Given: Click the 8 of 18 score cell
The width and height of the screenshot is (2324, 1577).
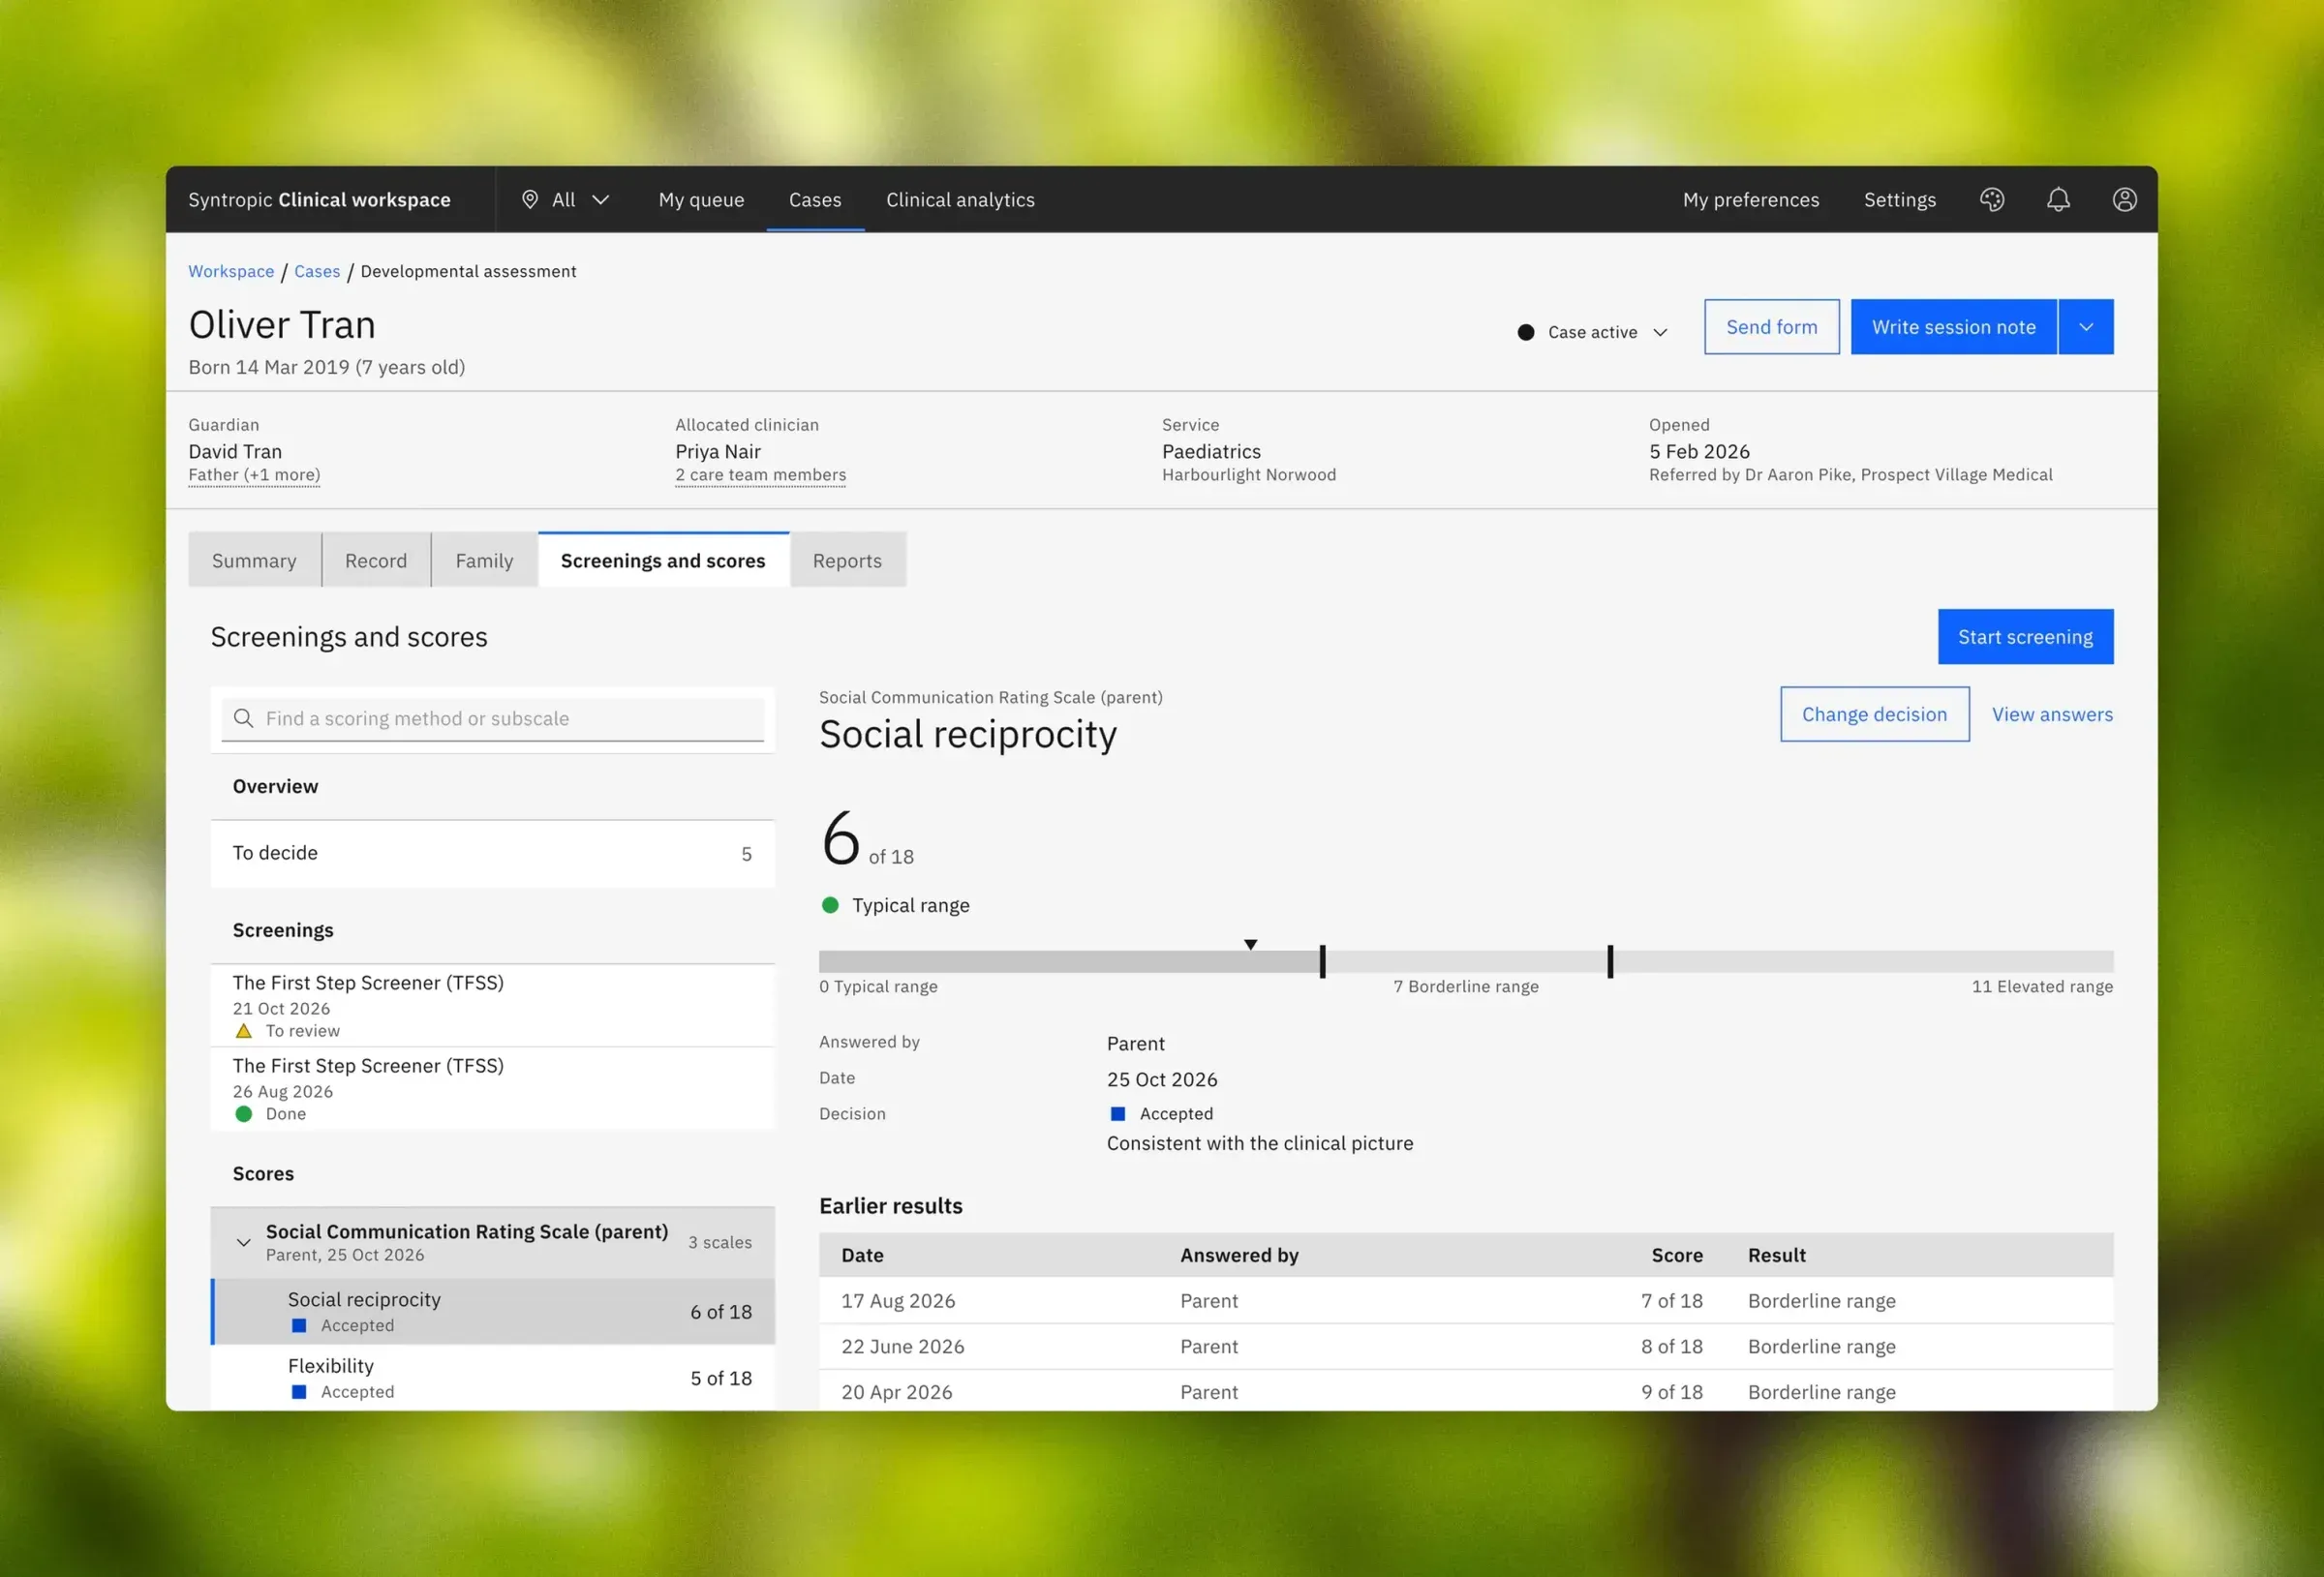Looking at the screenshot, I should (1671, 1346).
